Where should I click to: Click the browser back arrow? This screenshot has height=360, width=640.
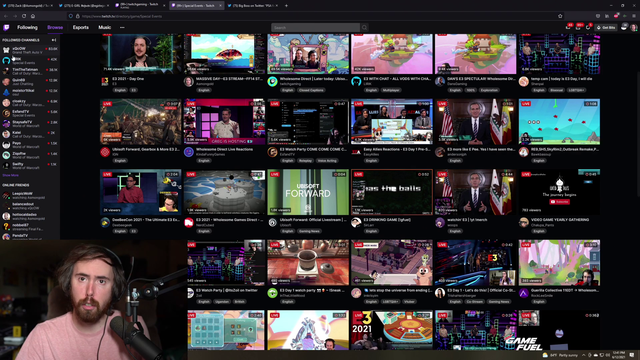click(x=6, y=16)
